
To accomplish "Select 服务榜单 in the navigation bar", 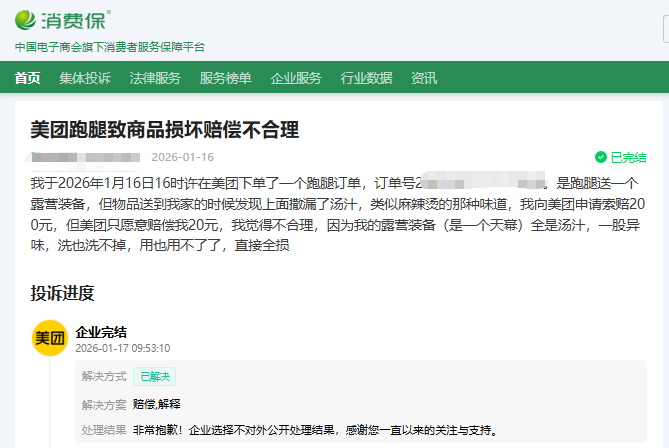I will [225, 78].
